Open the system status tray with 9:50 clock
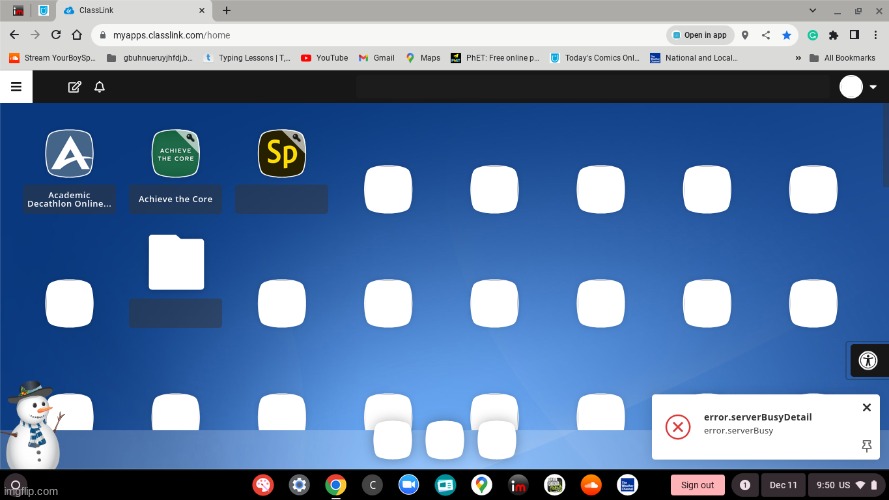This screenshot has height=500, width=889. 846,485
